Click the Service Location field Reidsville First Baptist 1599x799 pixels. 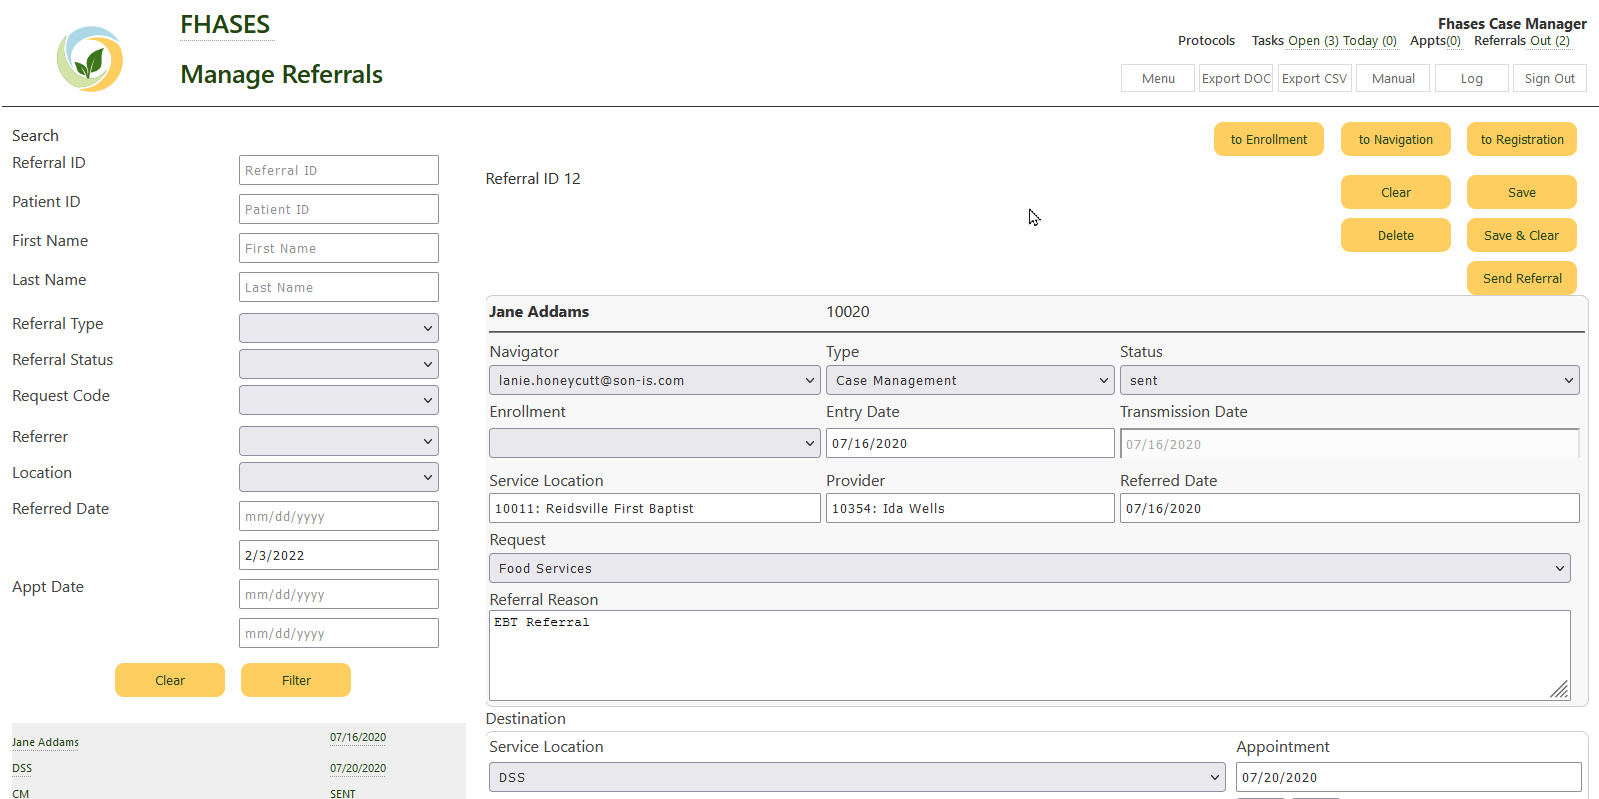pyautogui.click(x=655, y=508)
